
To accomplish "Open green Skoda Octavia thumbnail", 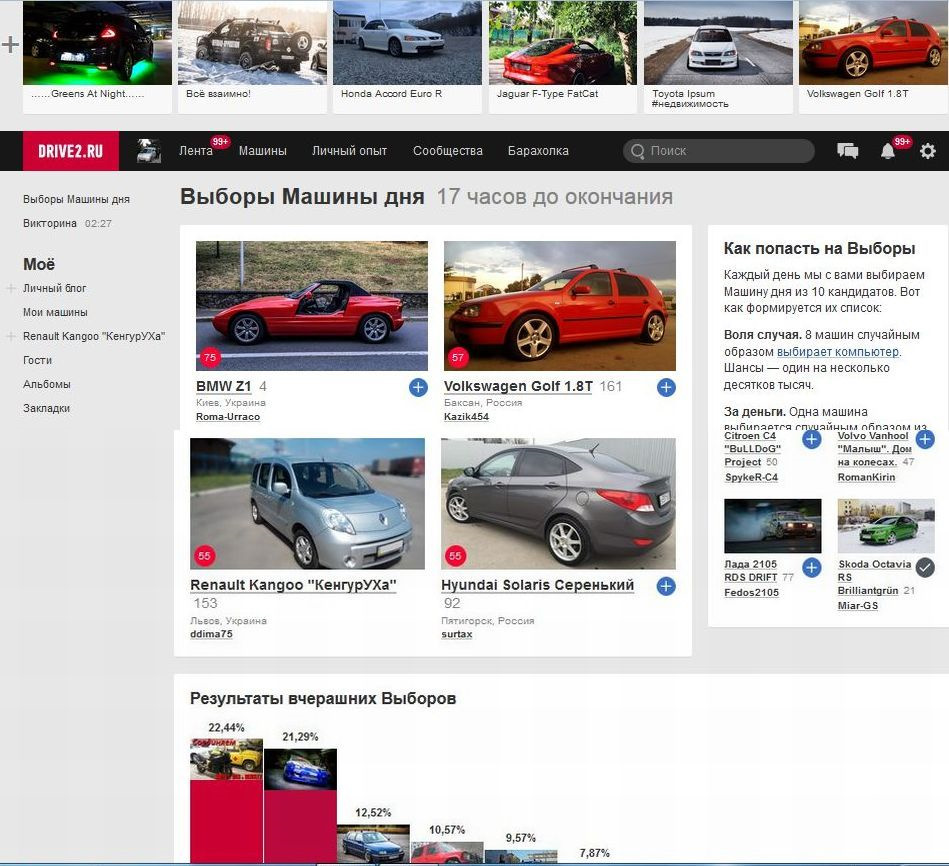I will (886, 526).
